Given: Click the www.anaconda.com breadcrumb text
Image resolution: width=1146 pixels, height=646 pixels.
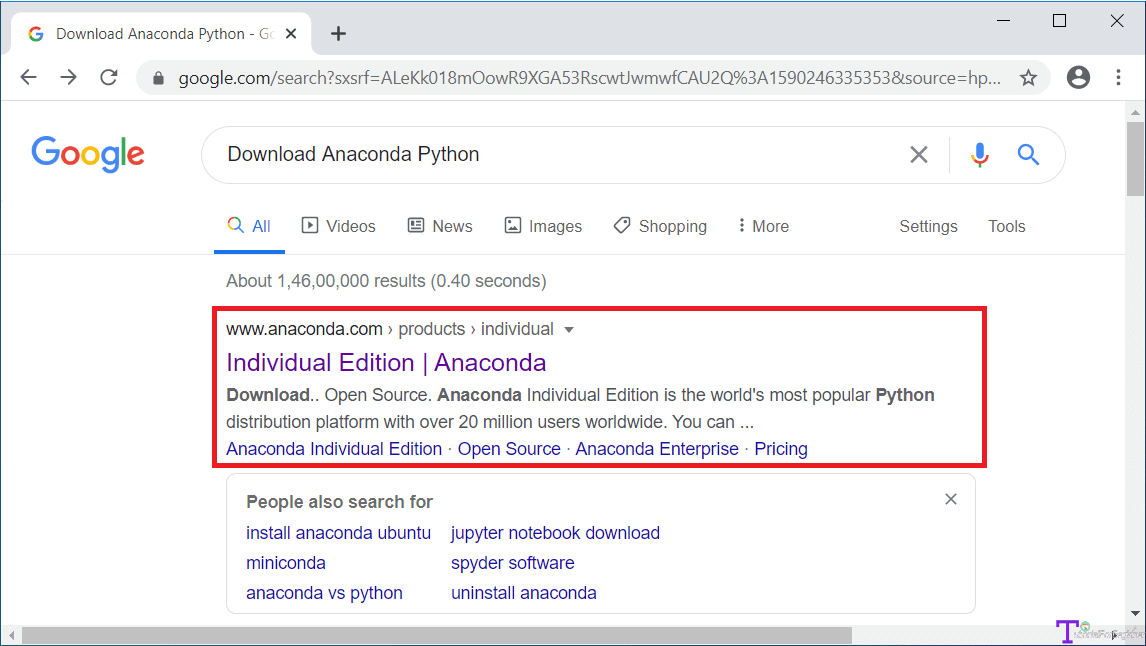Looking at the screenshot, I should click(304, 330).
